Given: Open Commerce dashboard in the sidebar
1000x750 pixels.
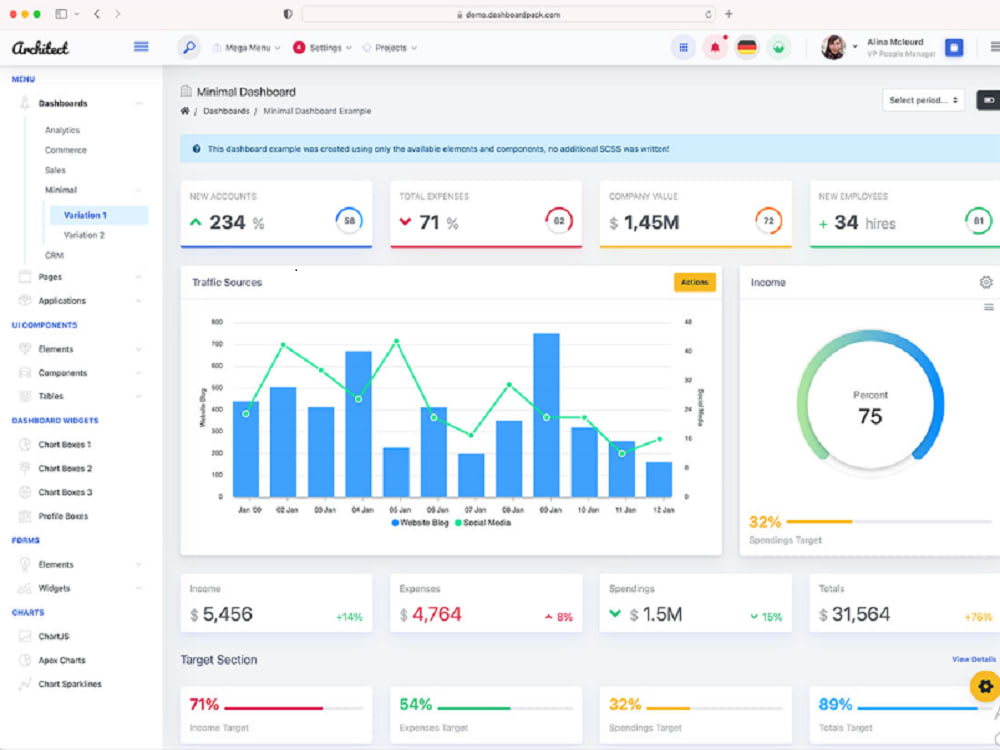Looking at the screenshot, I should 65,150.
